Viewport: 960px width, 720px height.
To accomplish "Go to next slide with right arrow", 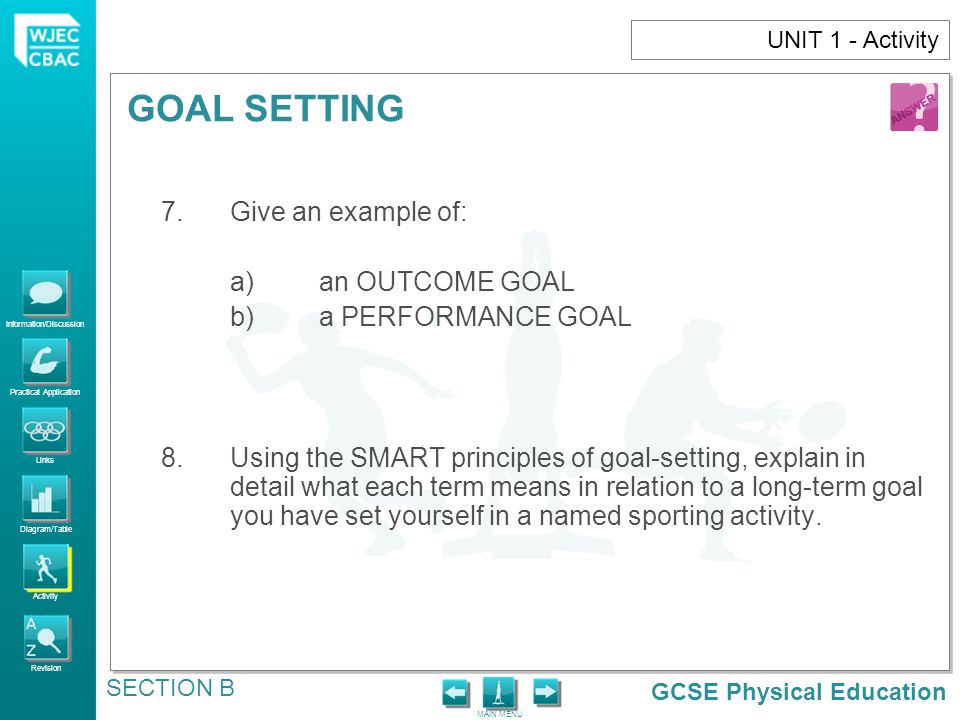I will tap(546, 693).
